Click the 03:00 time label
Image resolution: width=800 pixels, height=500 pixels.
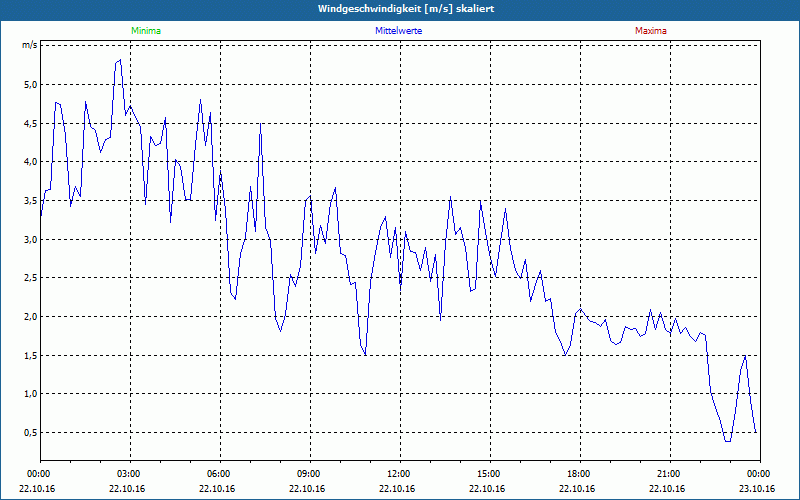point(127,474)
